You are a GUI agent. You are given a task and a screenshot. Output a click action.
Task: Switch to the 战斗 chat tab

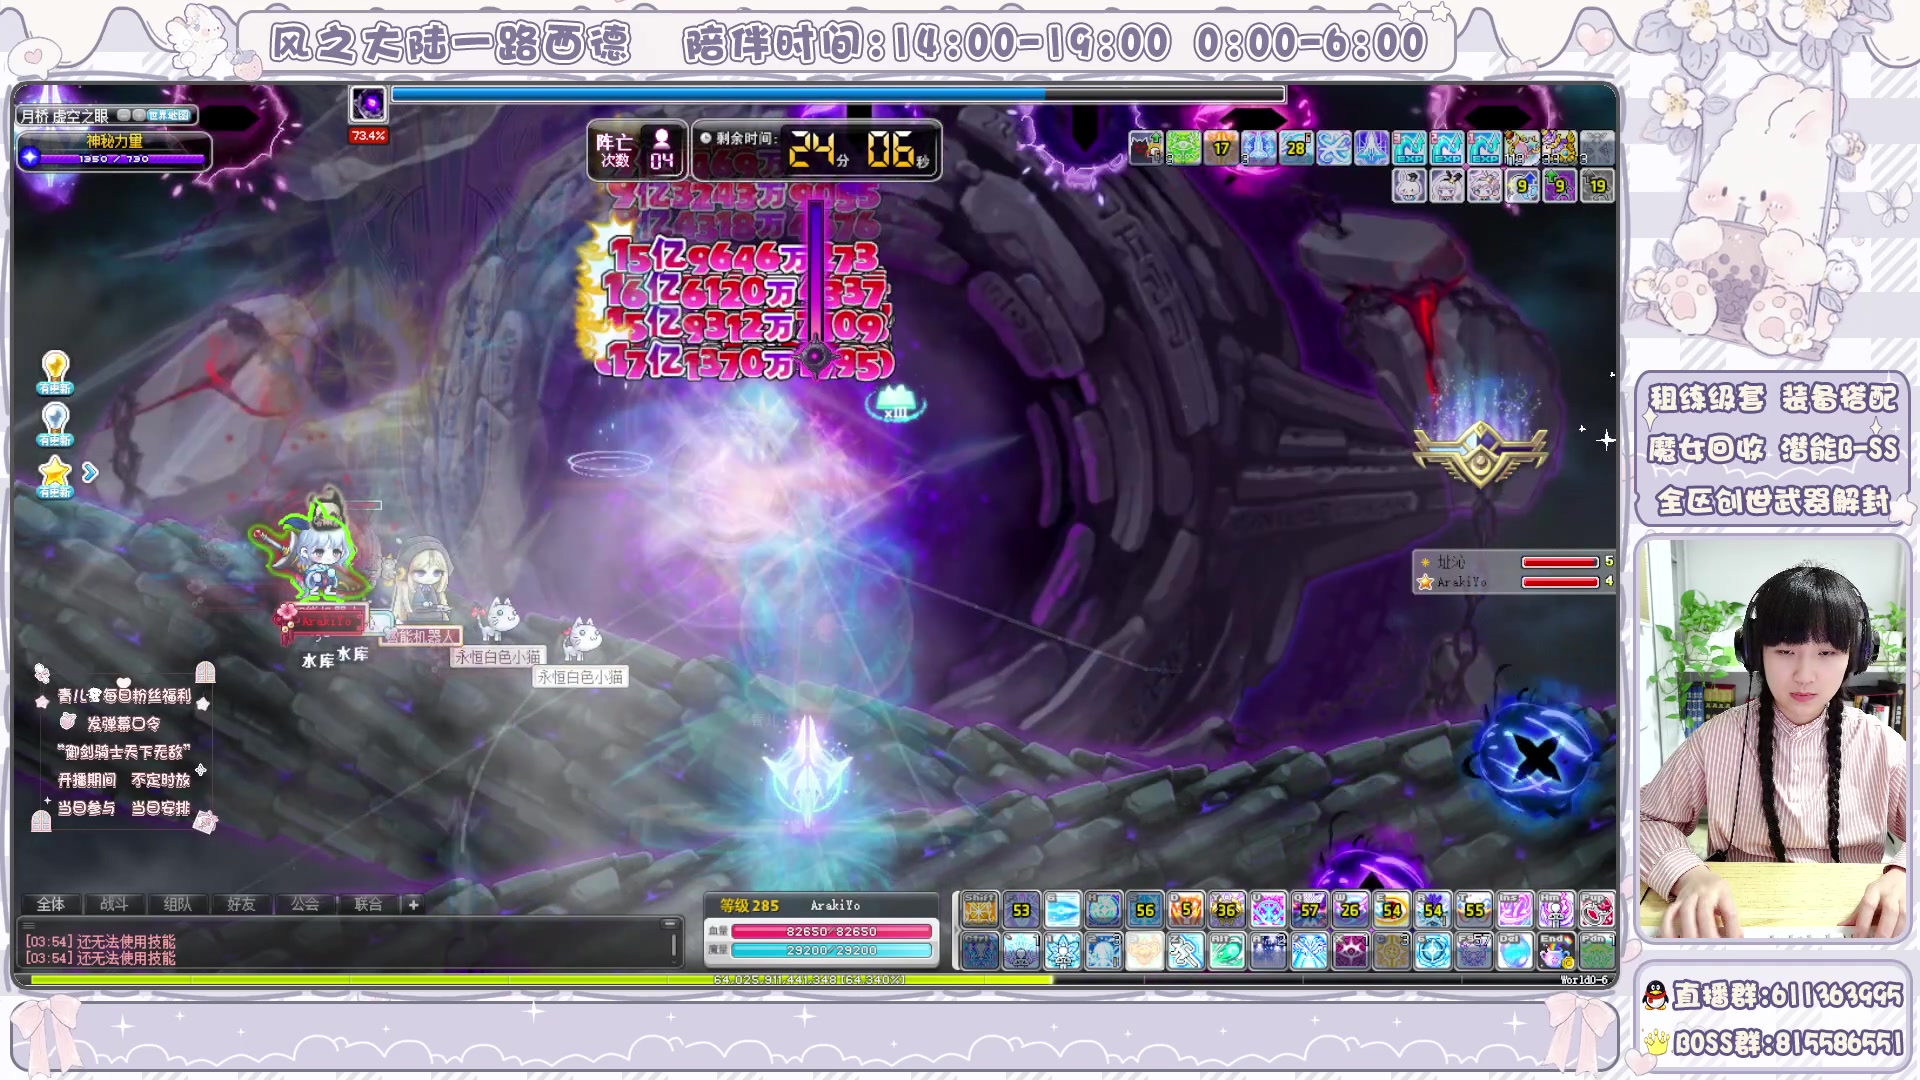pos(114,904)
